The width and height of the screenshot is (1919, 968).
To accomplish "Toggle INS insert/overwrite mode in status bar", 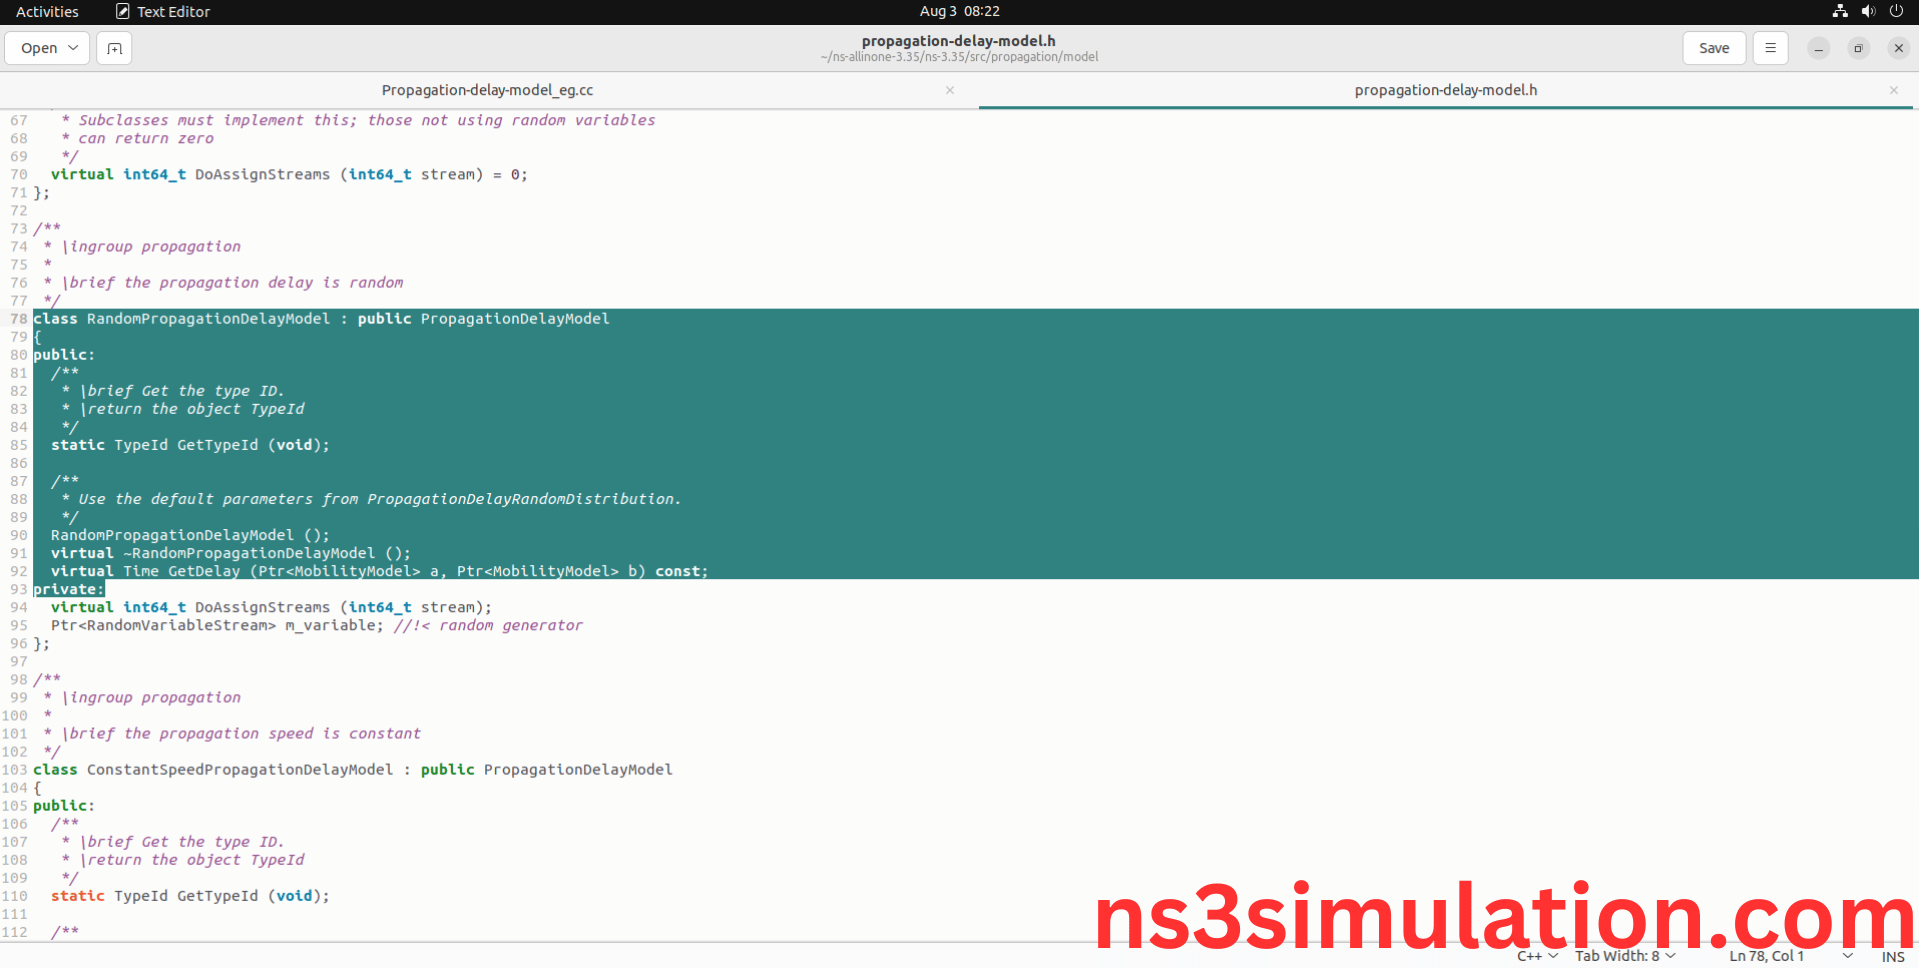I will coord(1892,956).
